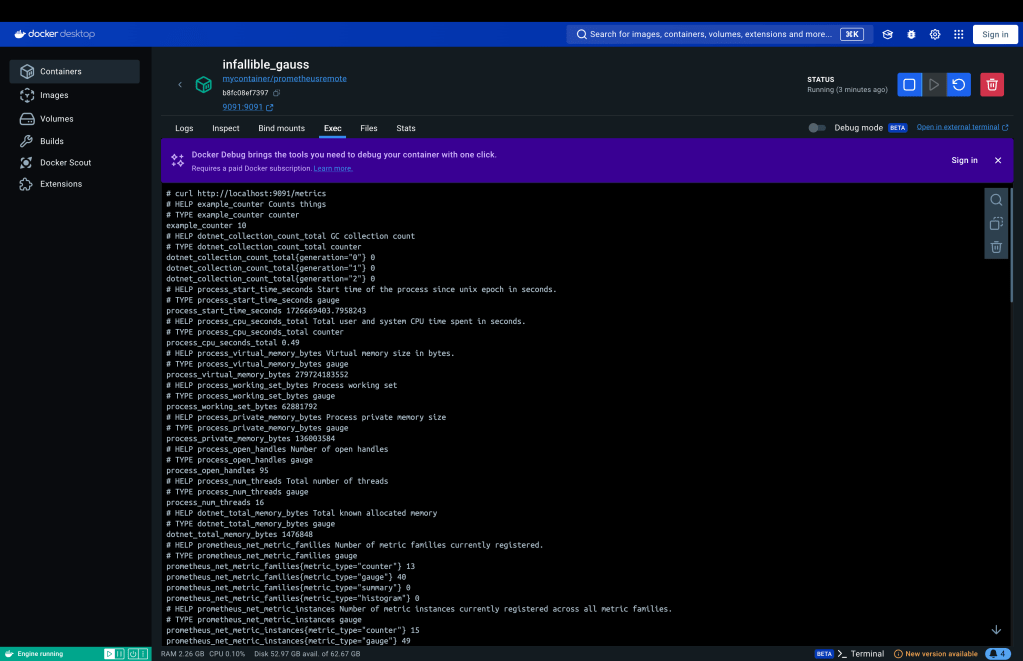Search within the terminal output
Screen dimensions: 1023x661
pyautogui.click(x=996, y=200)
